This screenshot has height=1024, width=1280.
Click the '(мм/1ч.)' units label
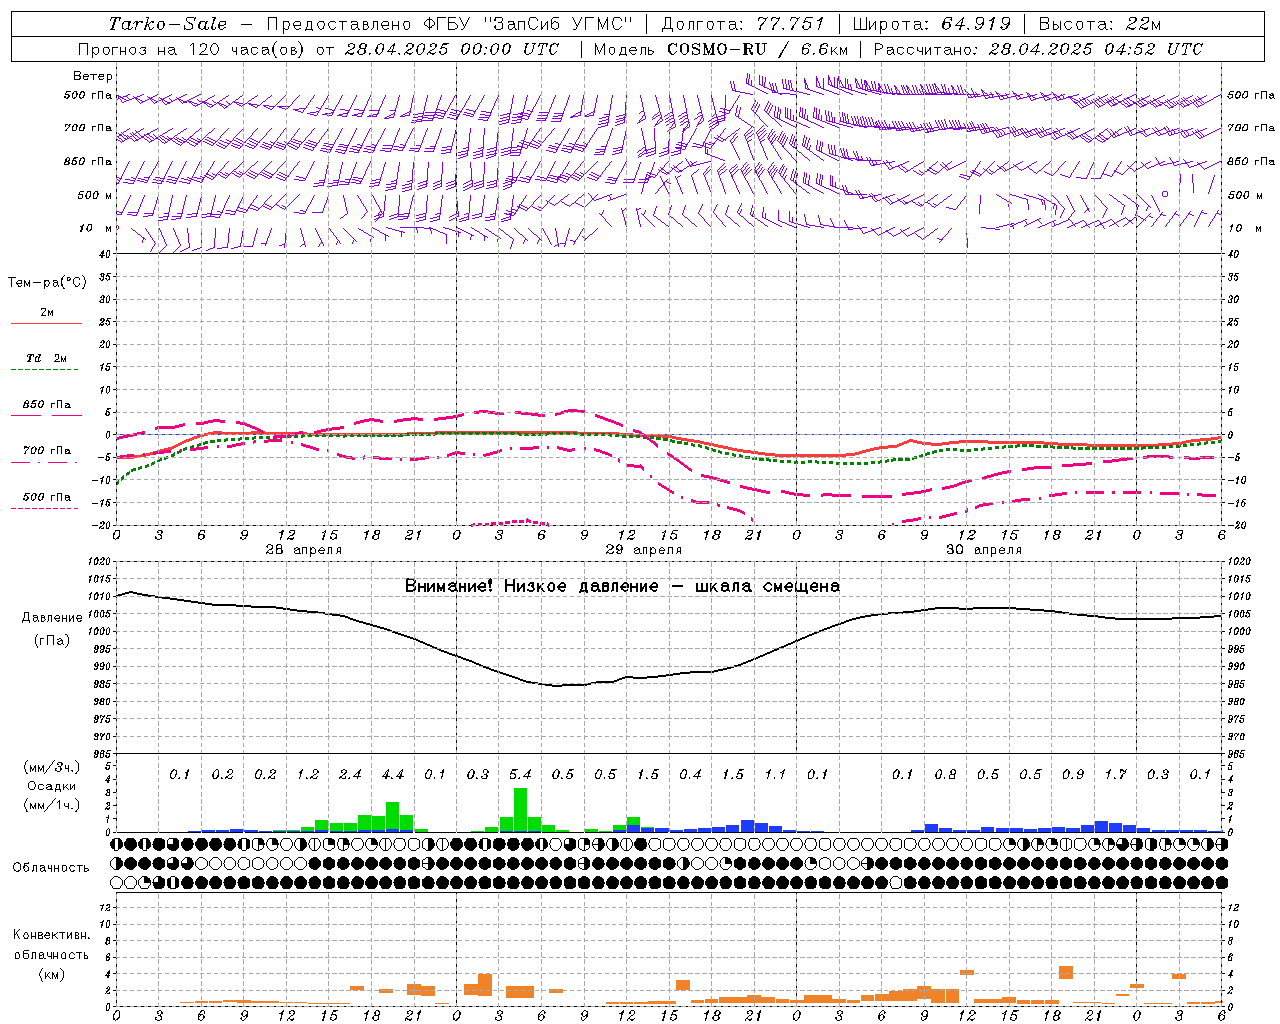coord(52,805)
